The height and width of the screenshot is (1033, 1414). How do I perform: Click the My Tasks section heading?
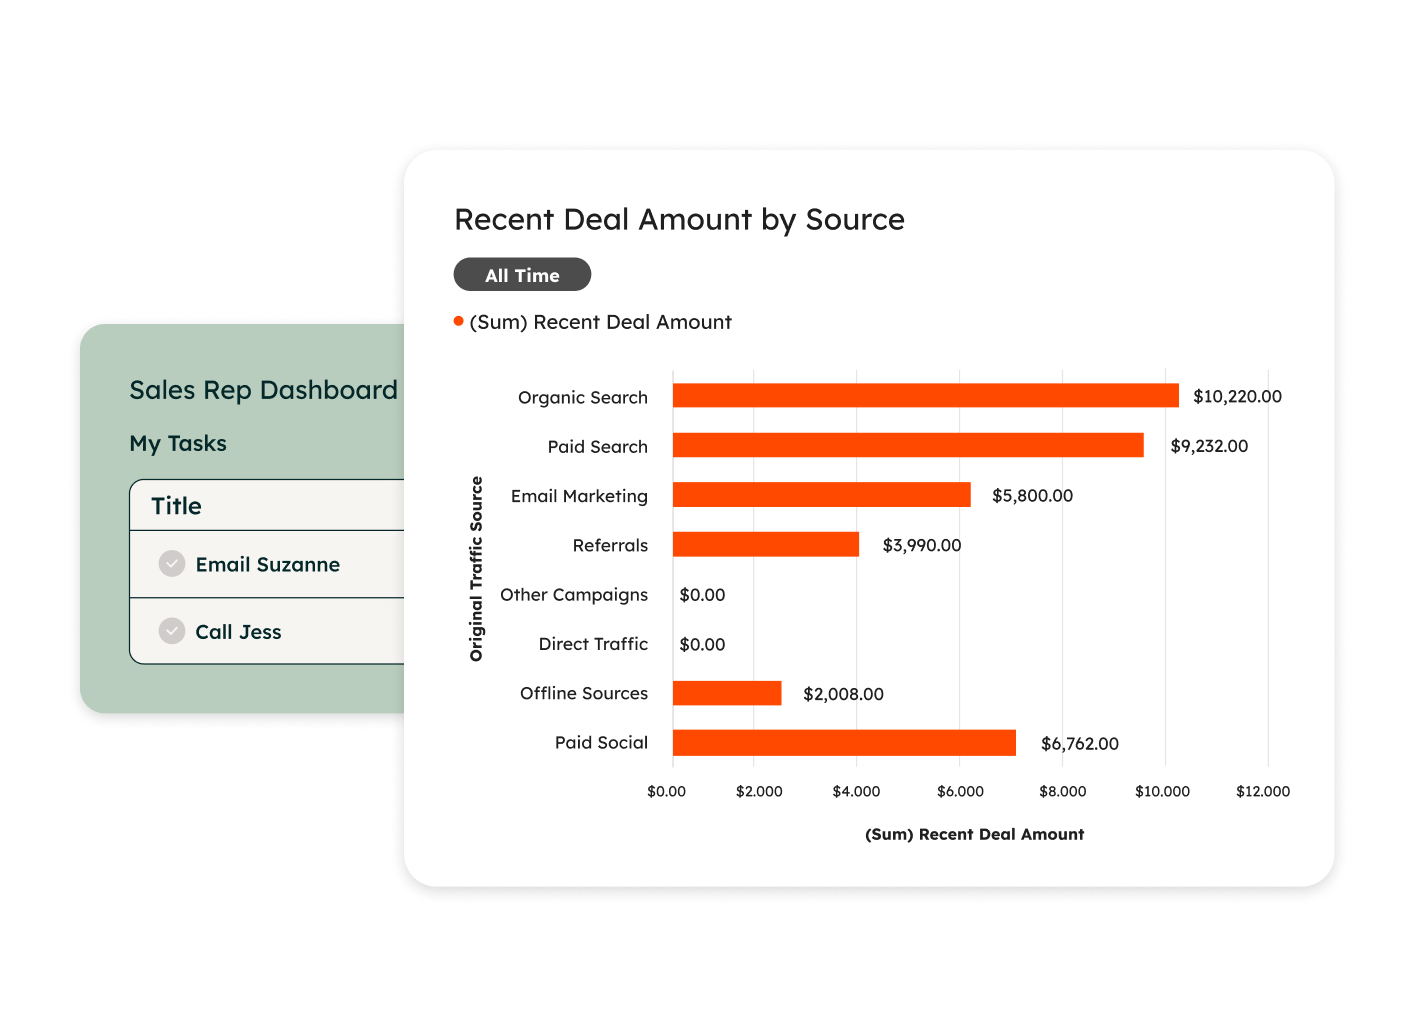click(x=178, y=443)
